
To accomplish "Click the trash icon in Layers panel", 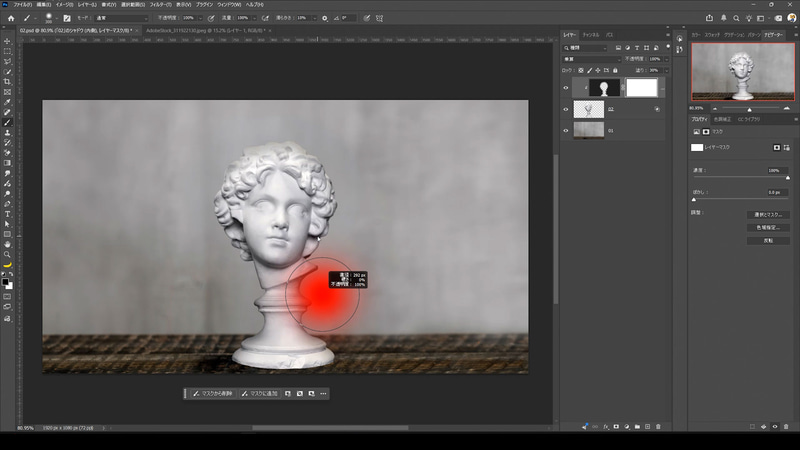I will (658, 427).
